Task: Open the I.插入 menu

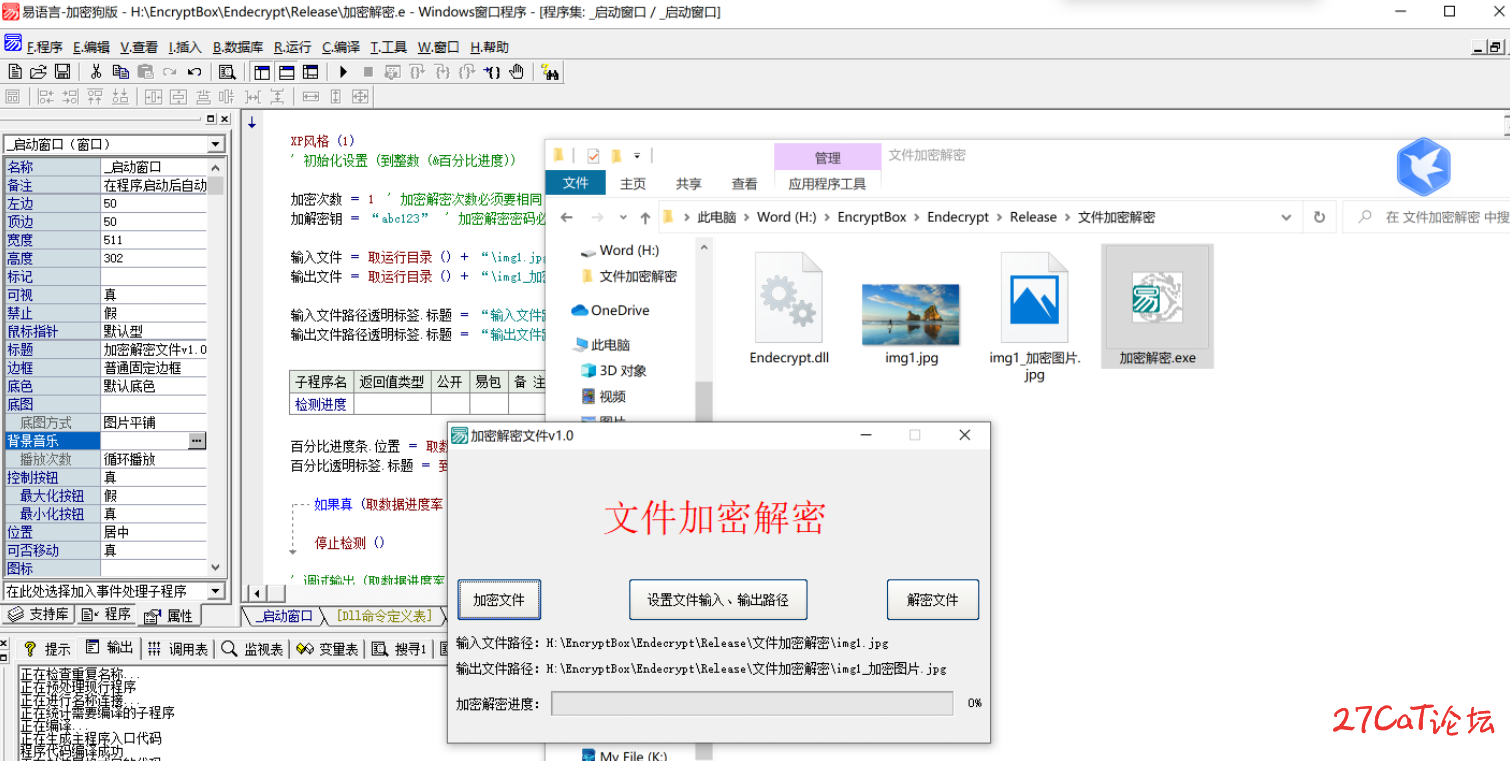Action: [185, 47]
